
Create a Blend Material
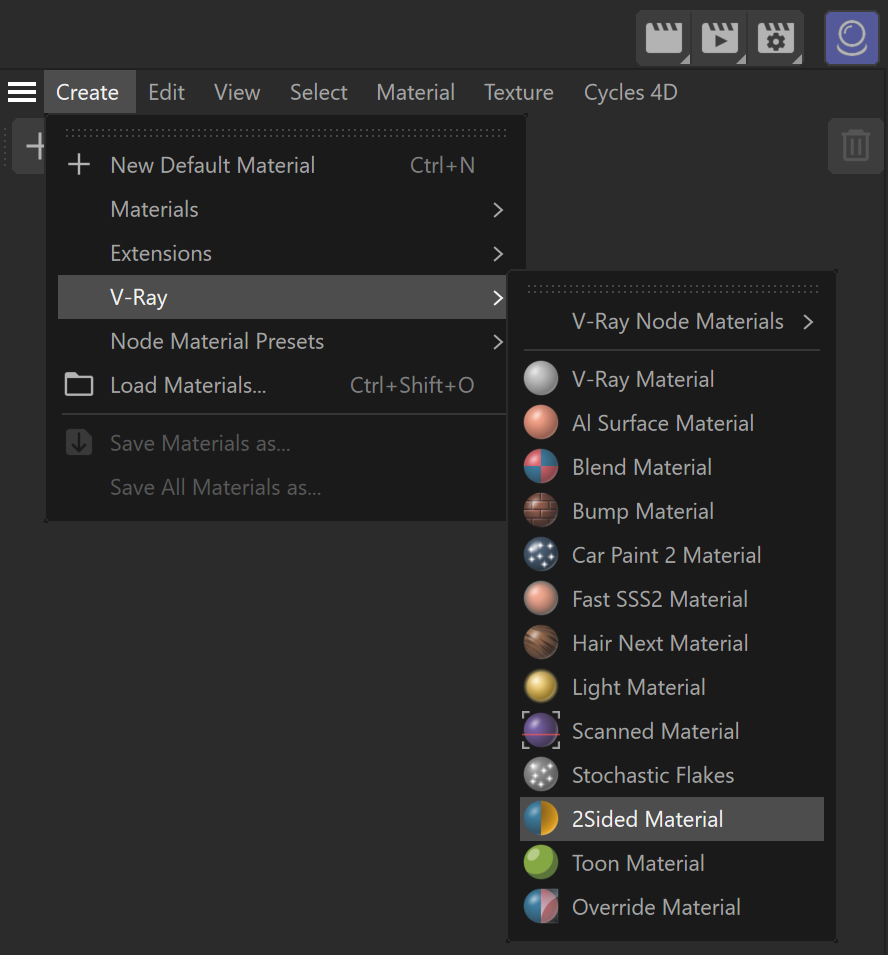(x=672, y=467)
